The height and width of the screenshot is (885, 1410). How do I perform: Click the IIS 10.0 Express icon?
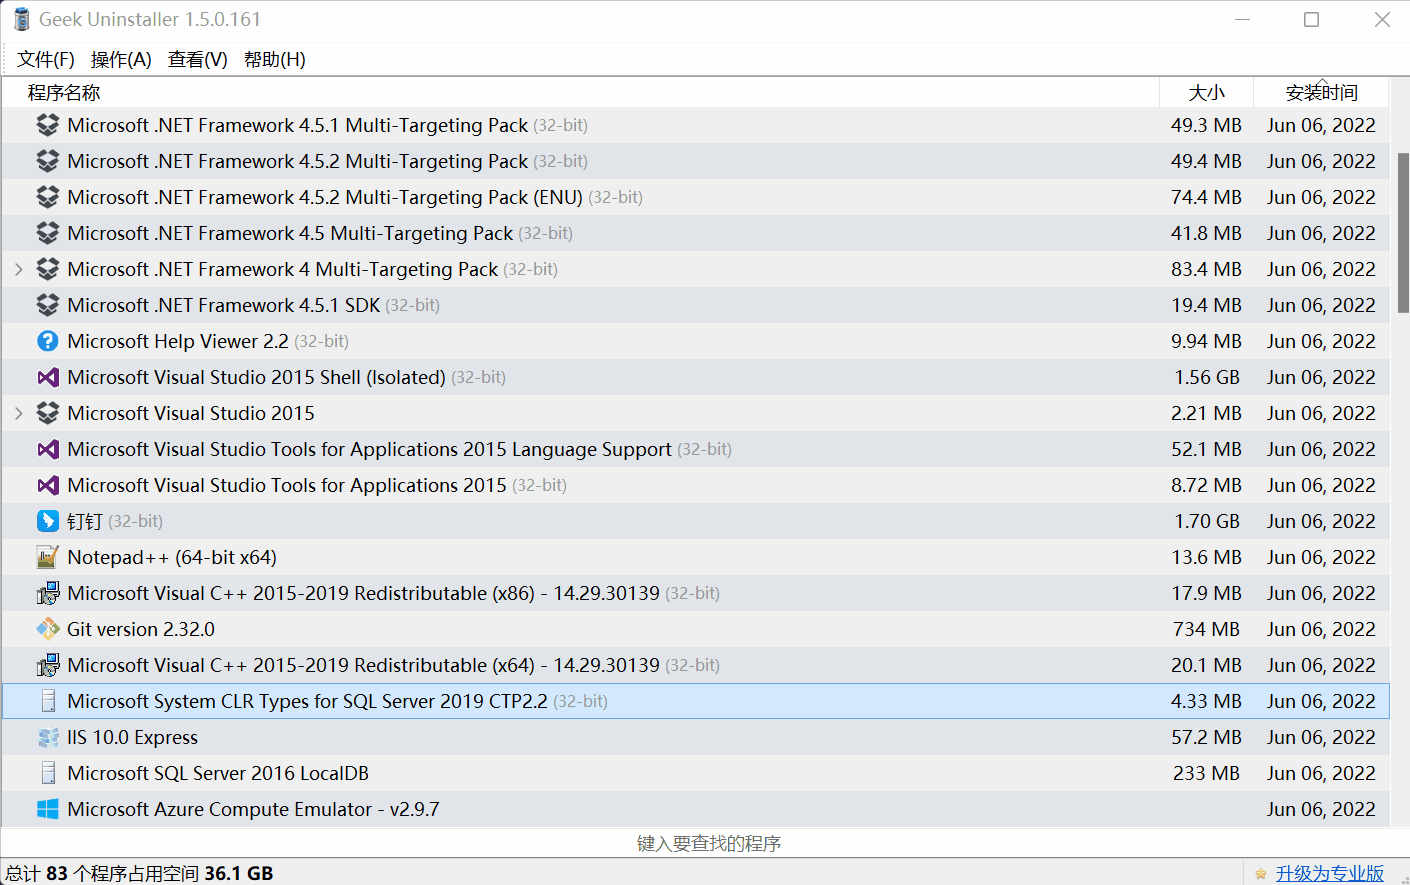click(x=47, y=737)
